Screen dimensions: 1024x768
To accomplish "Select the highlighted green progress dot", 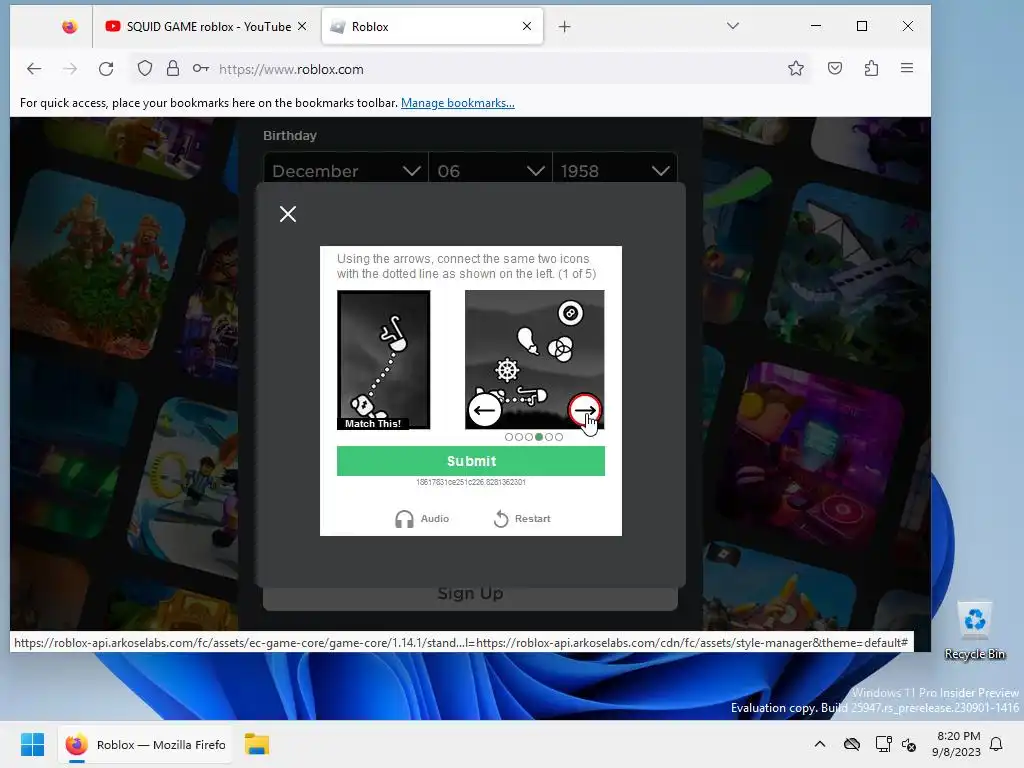I will pyautogui.click(x=539, y=437).
